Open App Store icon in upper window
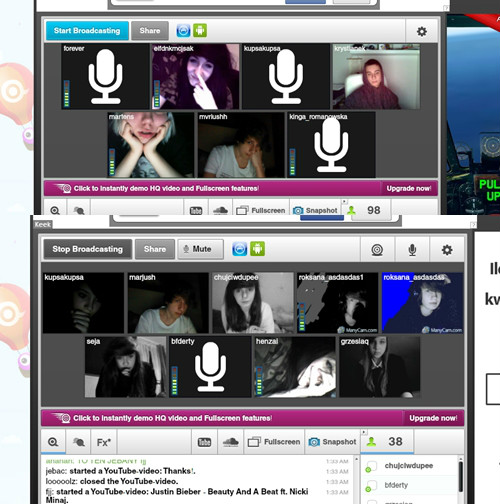This screenshot has height=504, width=500. [183, 31]
